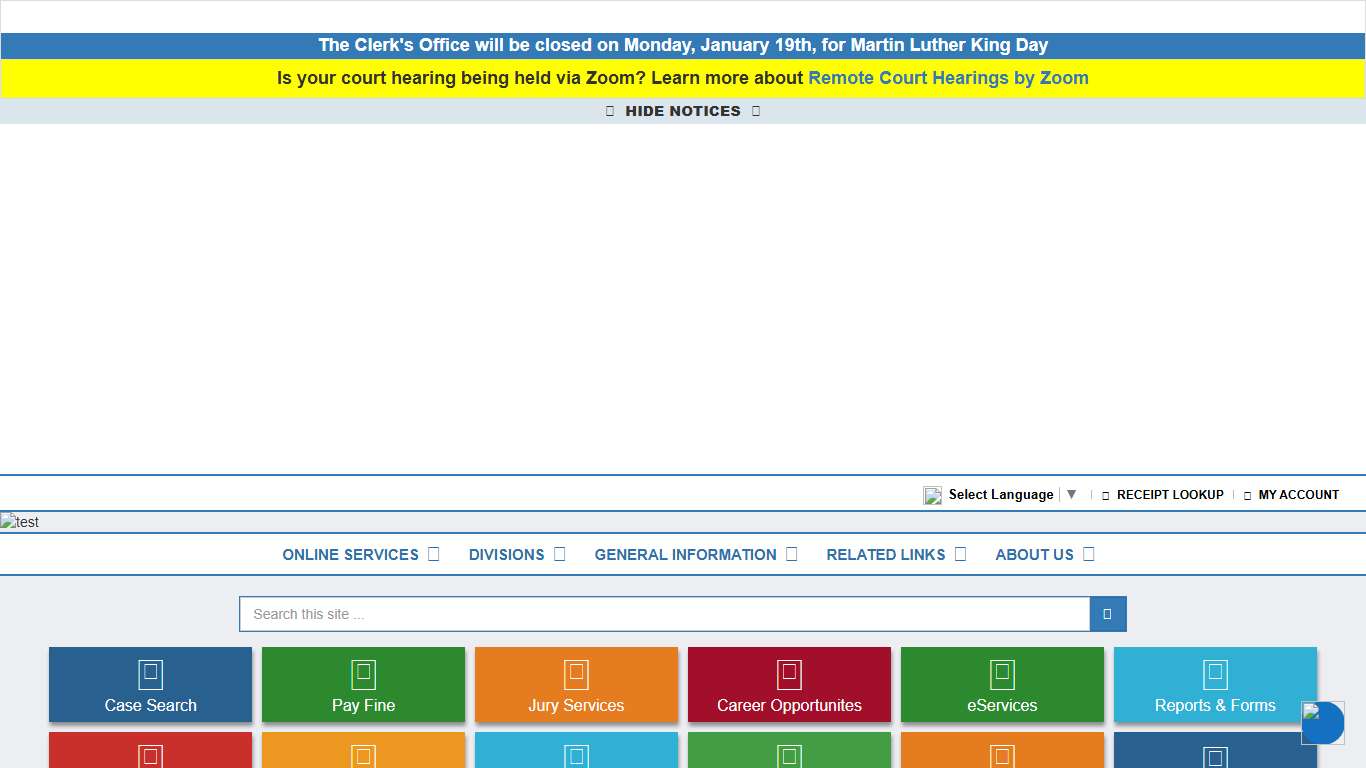Click the Pay Fine tile icon
Screen dimensions: 1366x768
point(363,675)
